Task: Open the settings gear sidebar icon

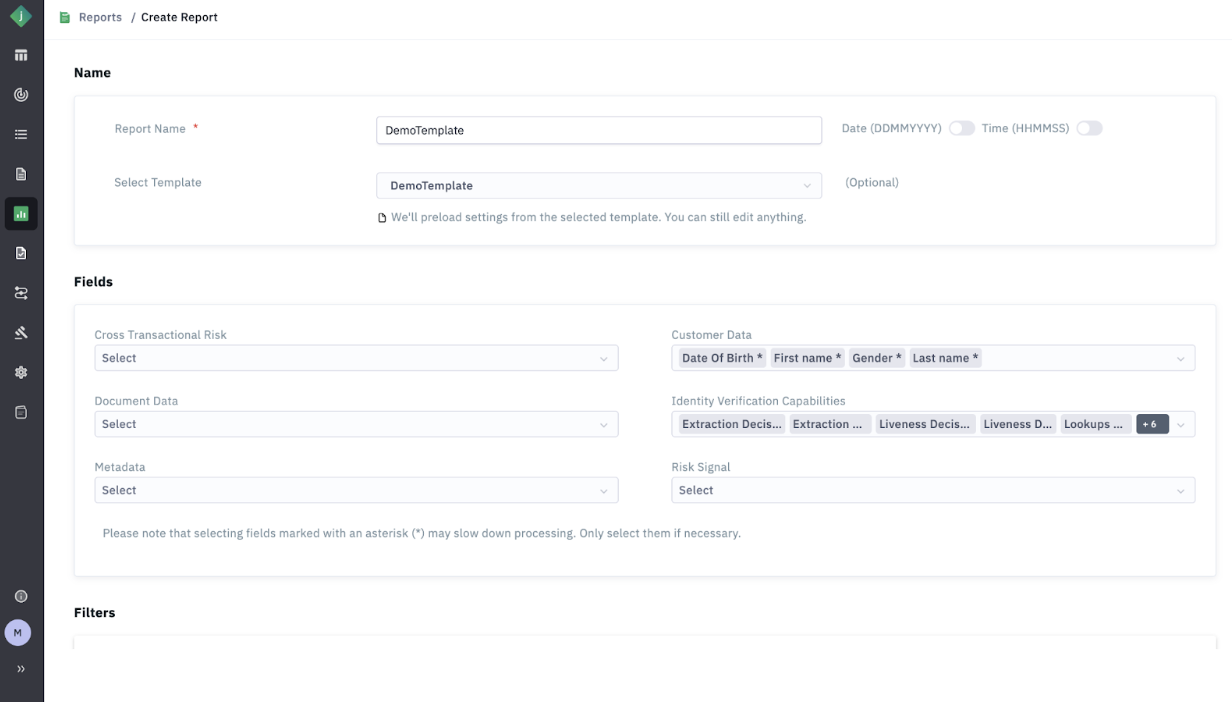Action: click(21, 372)
